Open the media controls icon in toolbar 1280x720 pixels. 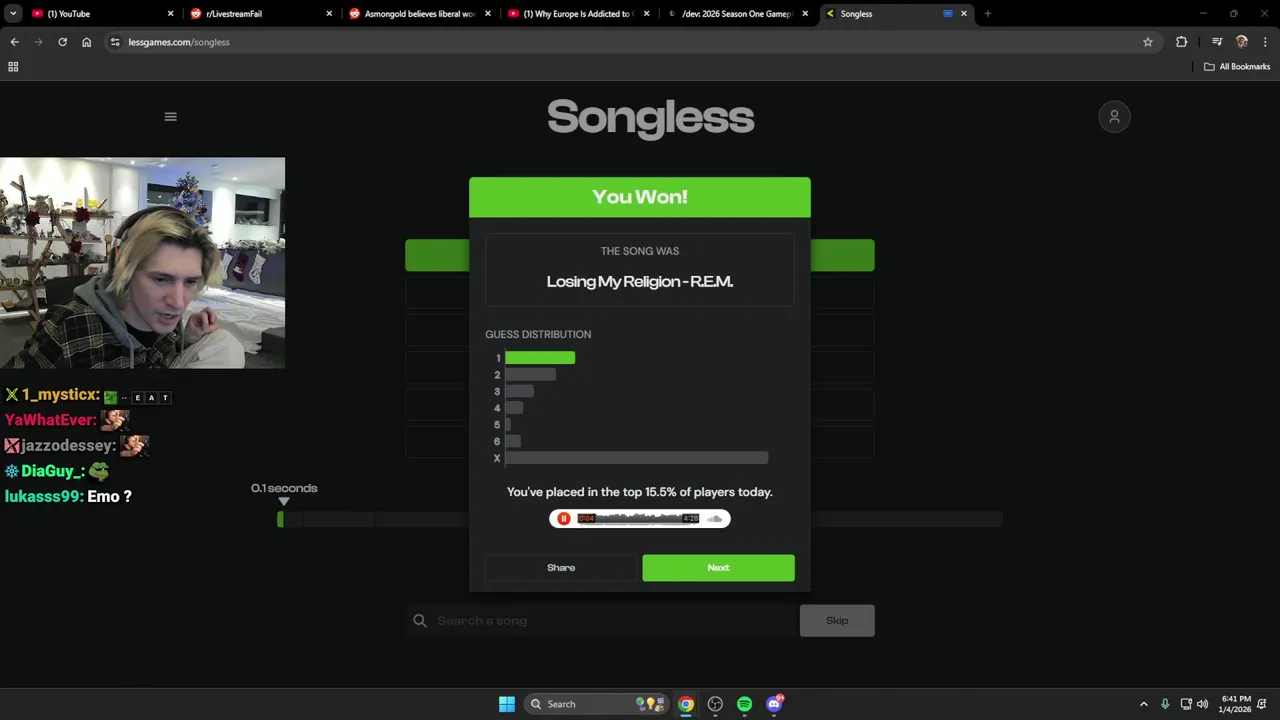pyautogui.click(x=1217, y=42)
